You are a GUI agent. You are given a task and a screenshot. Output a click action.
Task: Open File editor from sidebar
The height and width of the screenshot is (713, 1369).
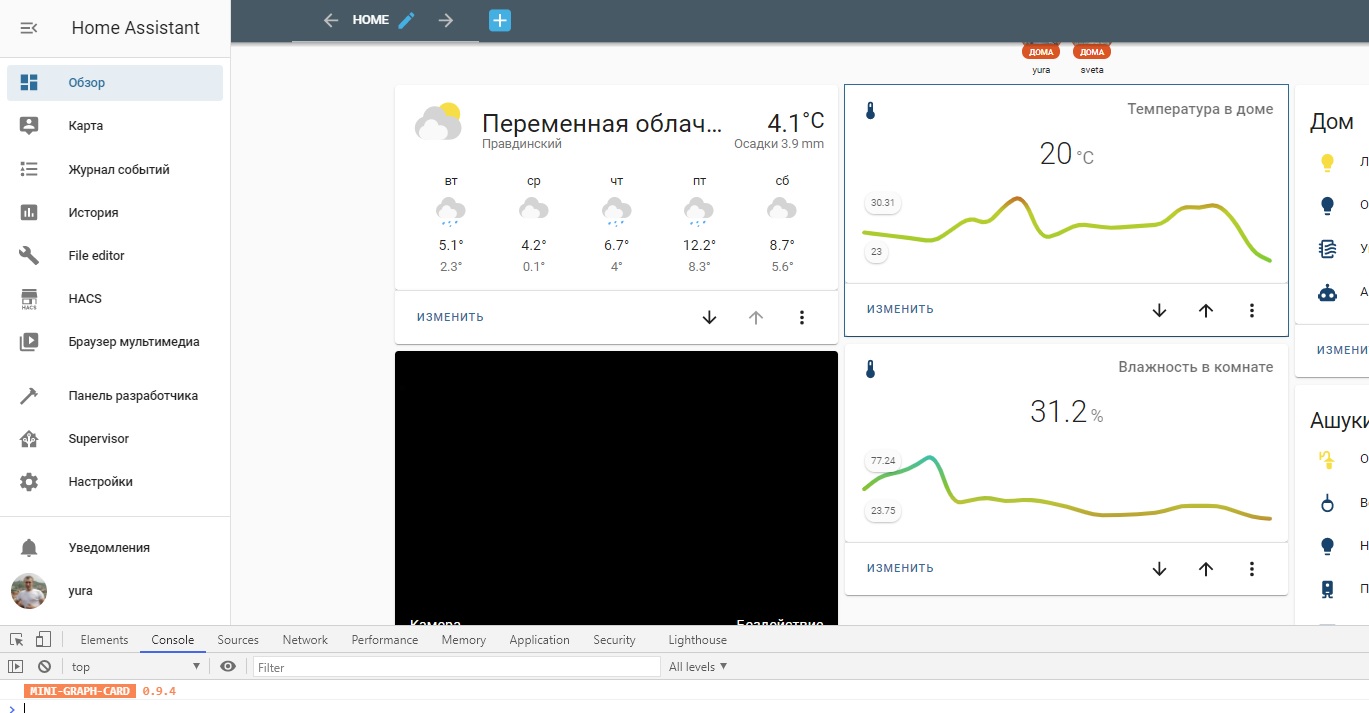(115, 255)
